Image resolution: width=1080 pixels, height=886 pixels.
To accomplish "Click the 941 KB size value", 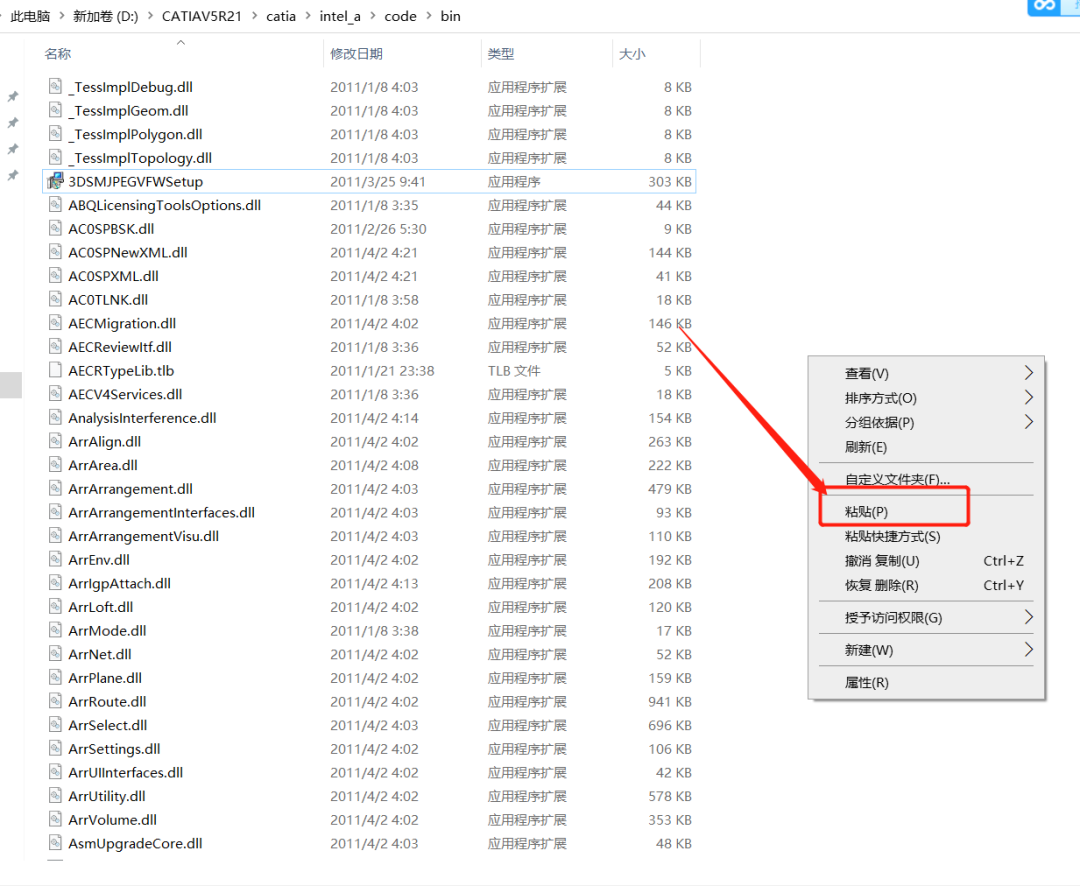I will [669, 701].
